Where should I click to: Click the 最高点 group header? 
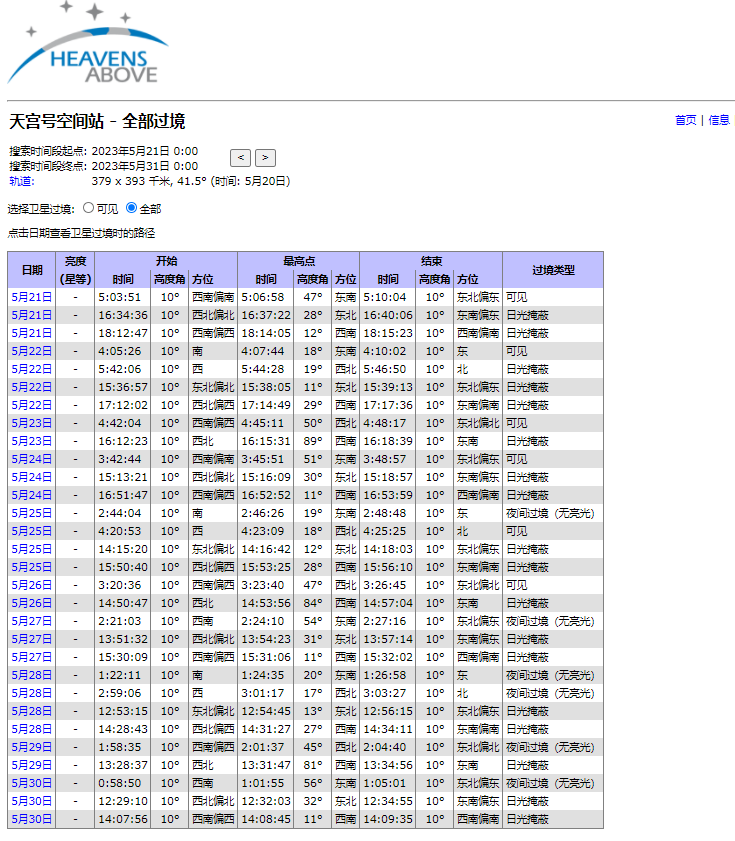(x=299, y=261)
